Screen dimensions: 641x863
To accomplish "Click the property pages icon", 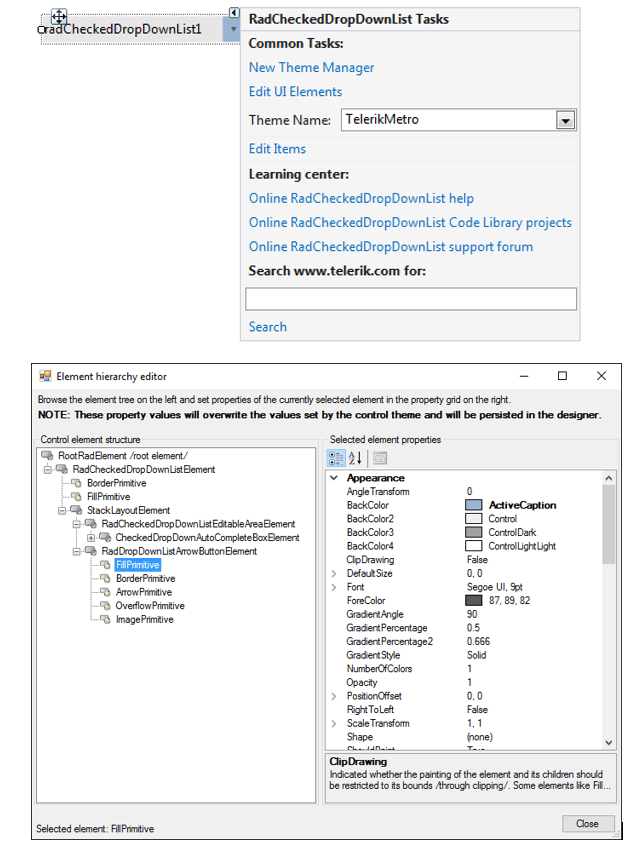I will tap(381, 457).
